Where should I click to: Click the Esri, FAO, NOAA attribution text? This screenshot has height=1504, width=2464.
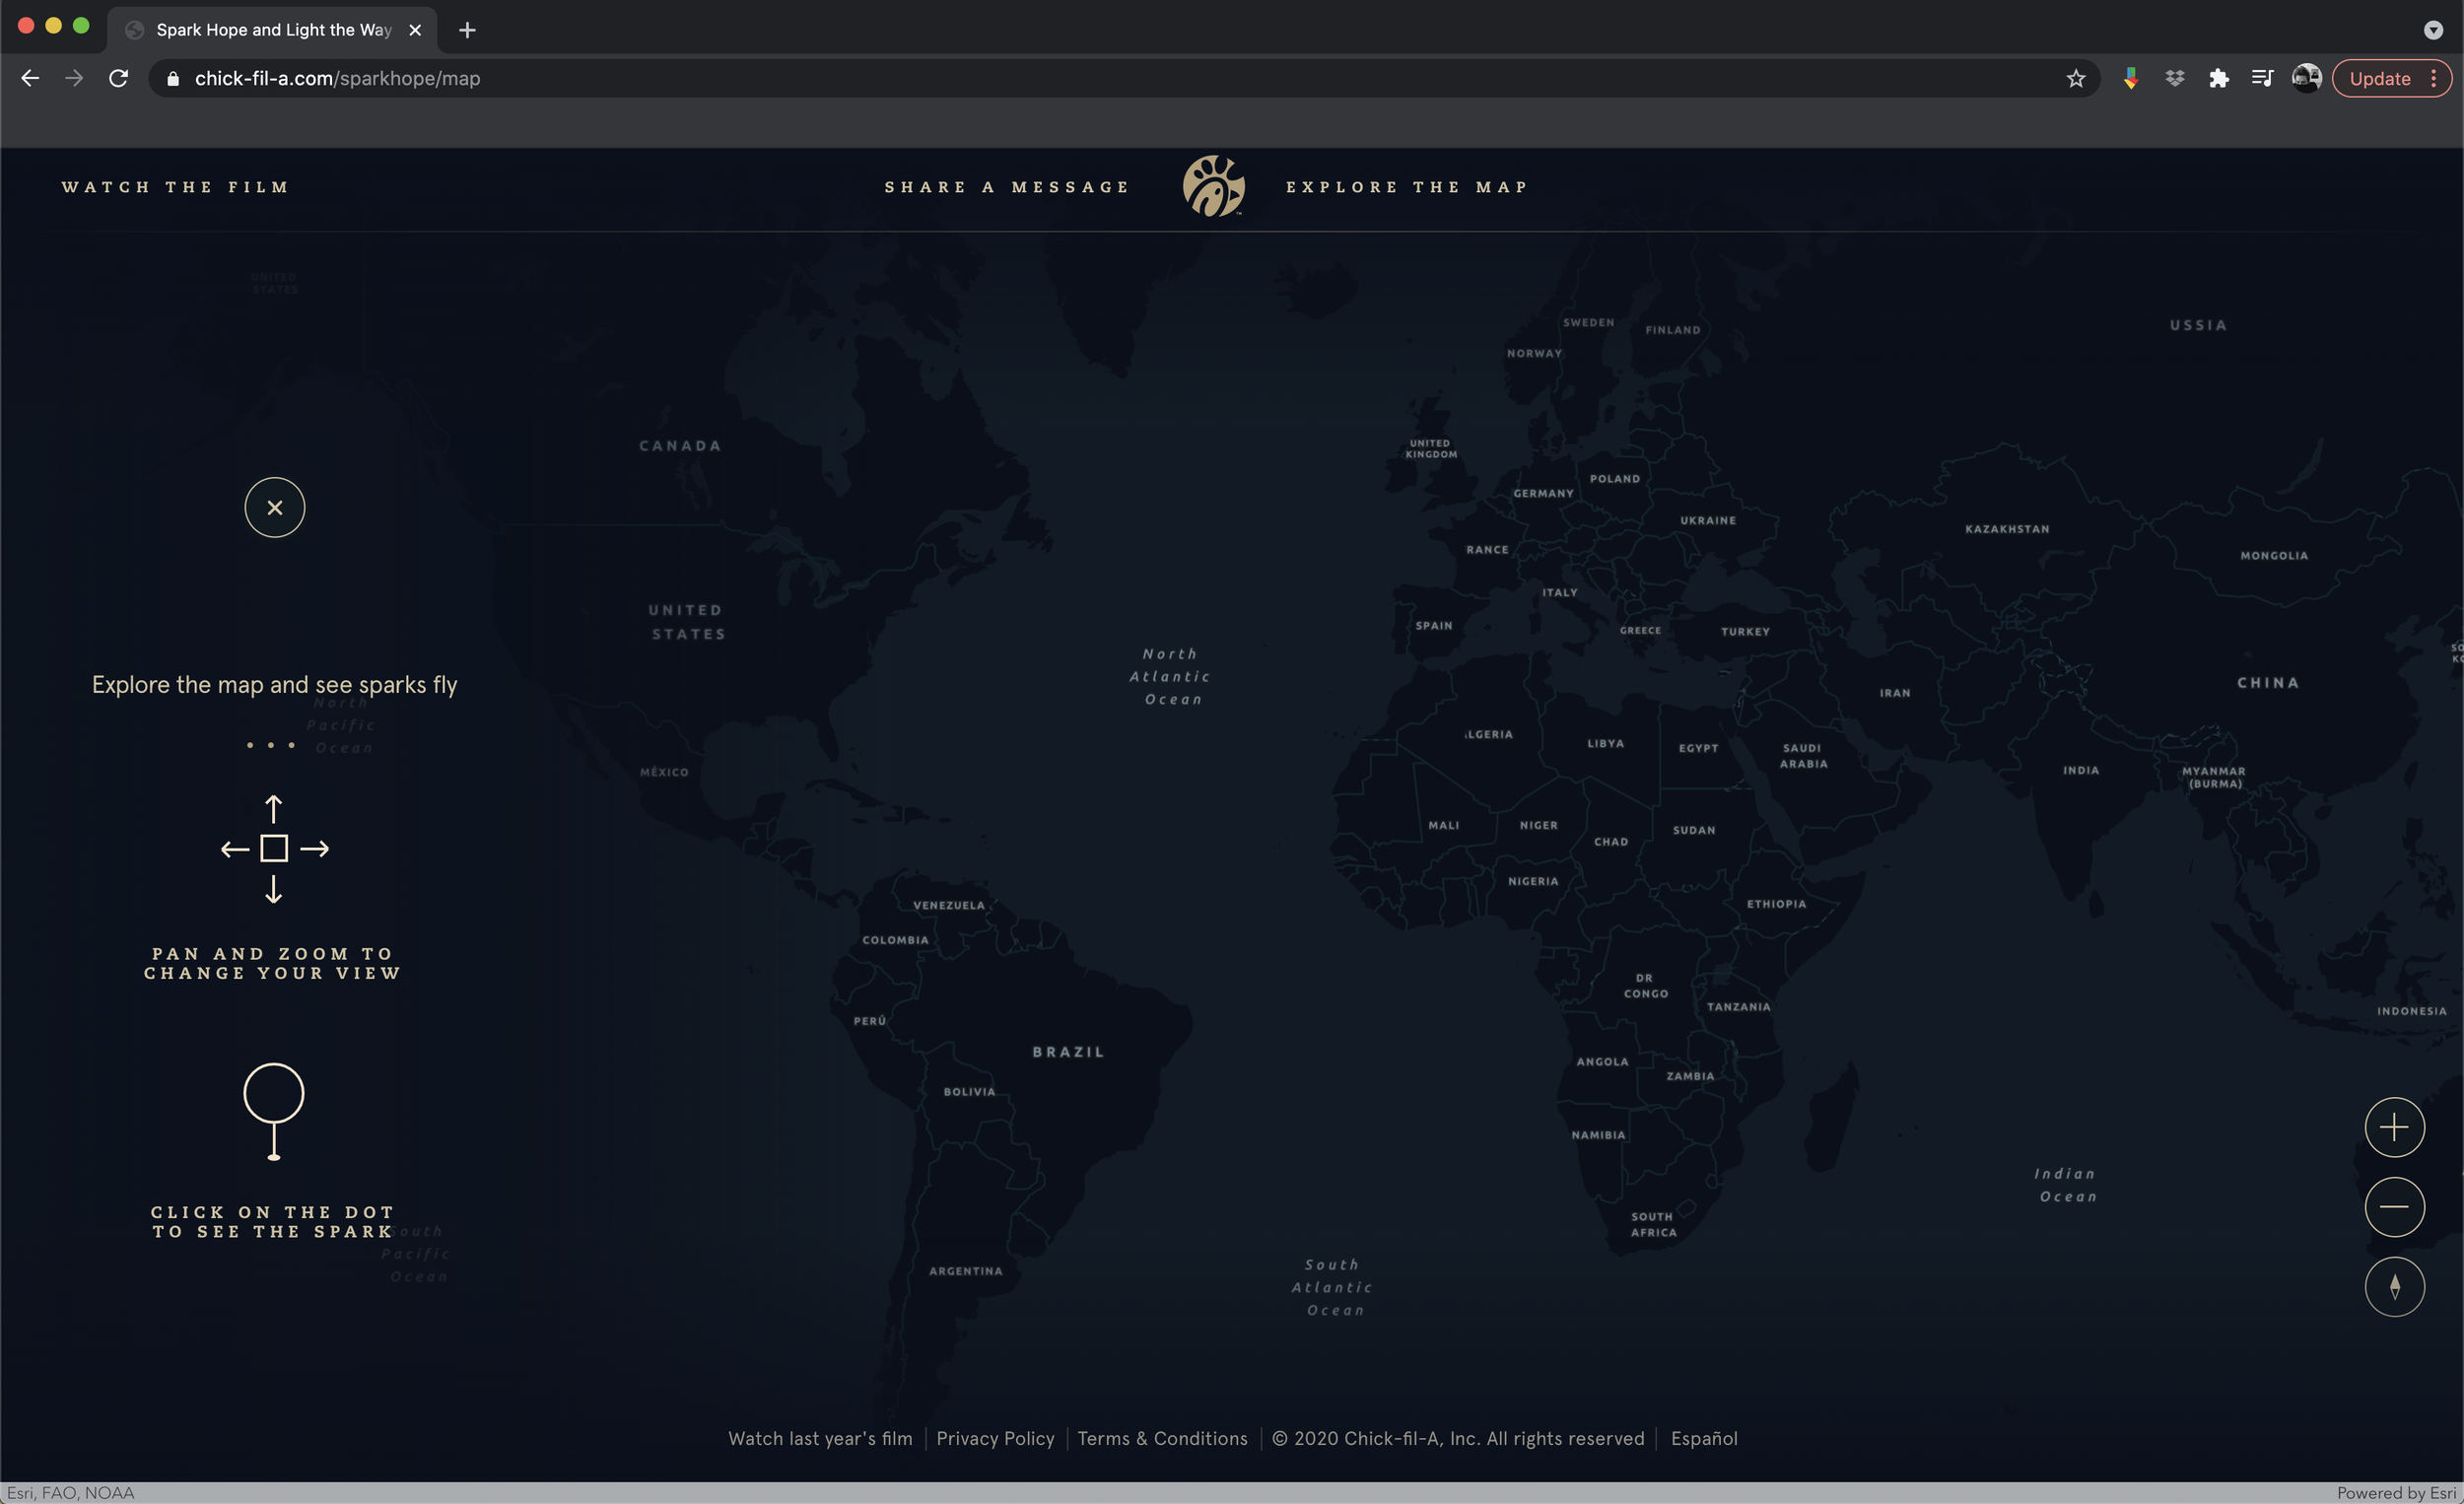pyautogui.click(x=70, y=1493)
